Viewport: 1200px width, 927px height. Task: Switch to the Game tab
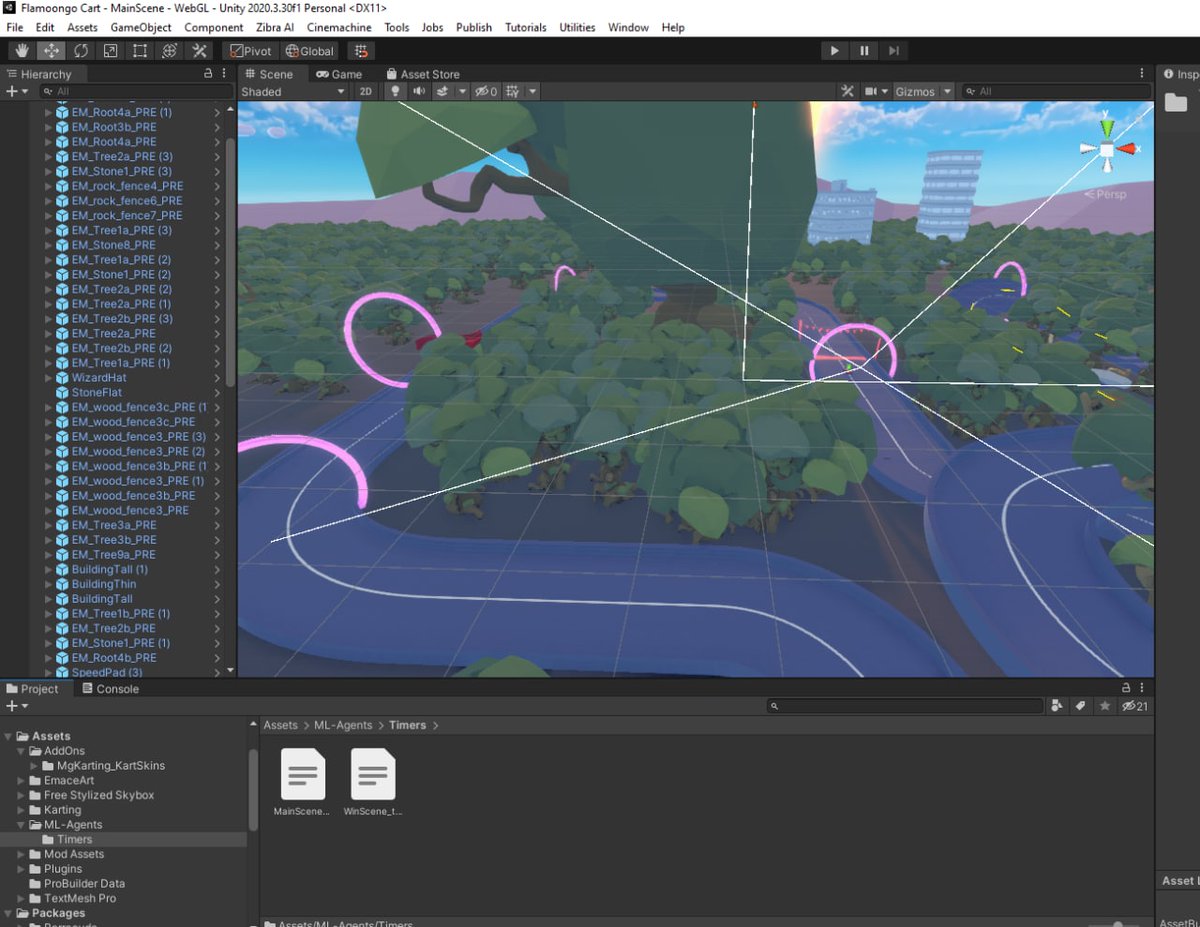339,74
